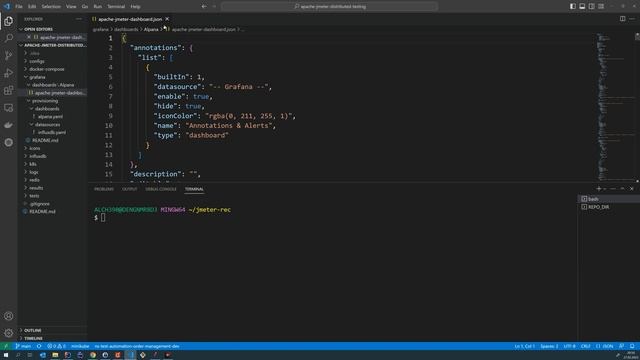Collapse the datasources folder
This screenshot has width=640, height=360.
[47, 124]
